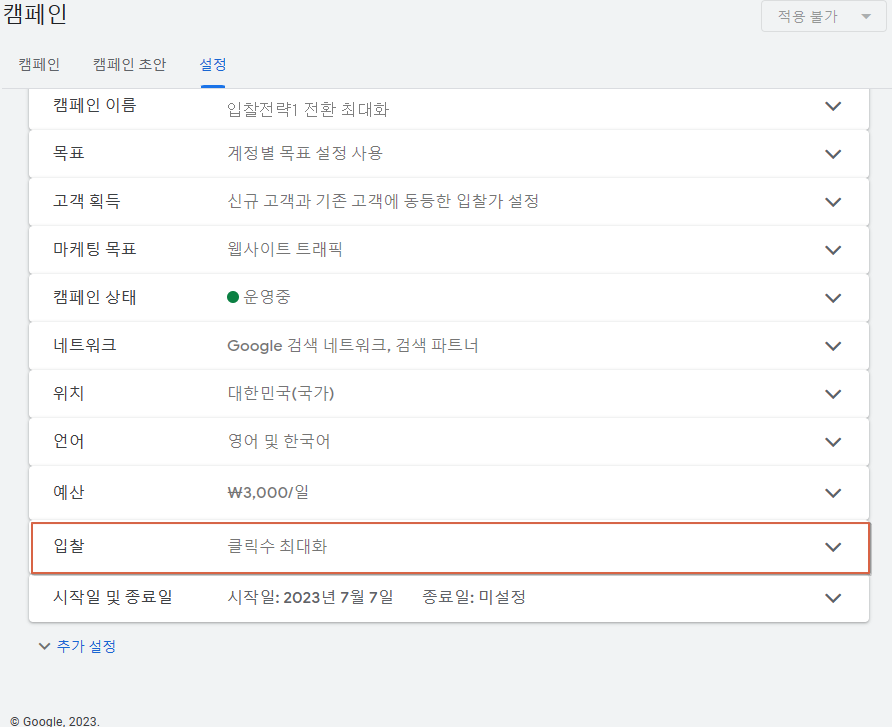Expand the 시작일 및 종료일 row chevron
892x727 pixels.
coord(833,598)
